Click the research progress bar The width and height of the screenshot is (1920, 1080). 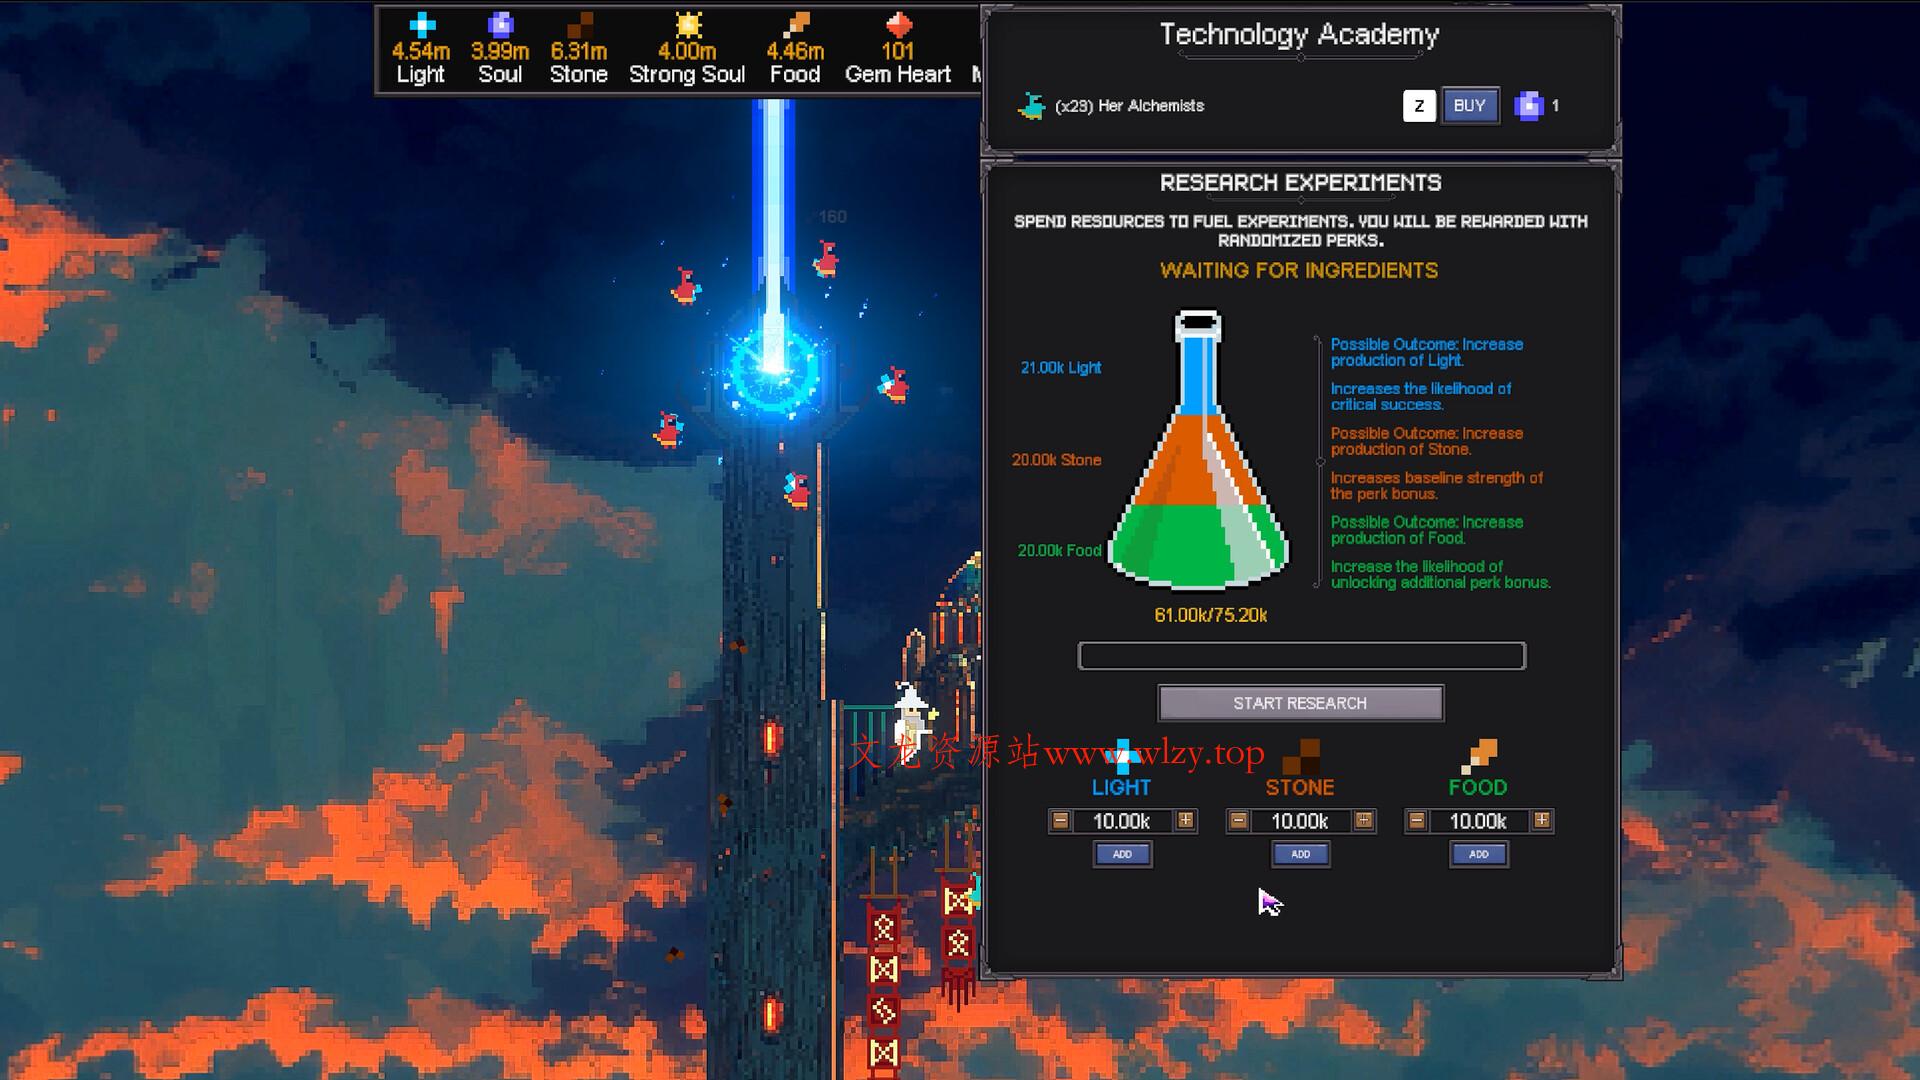click(1301, 656)
